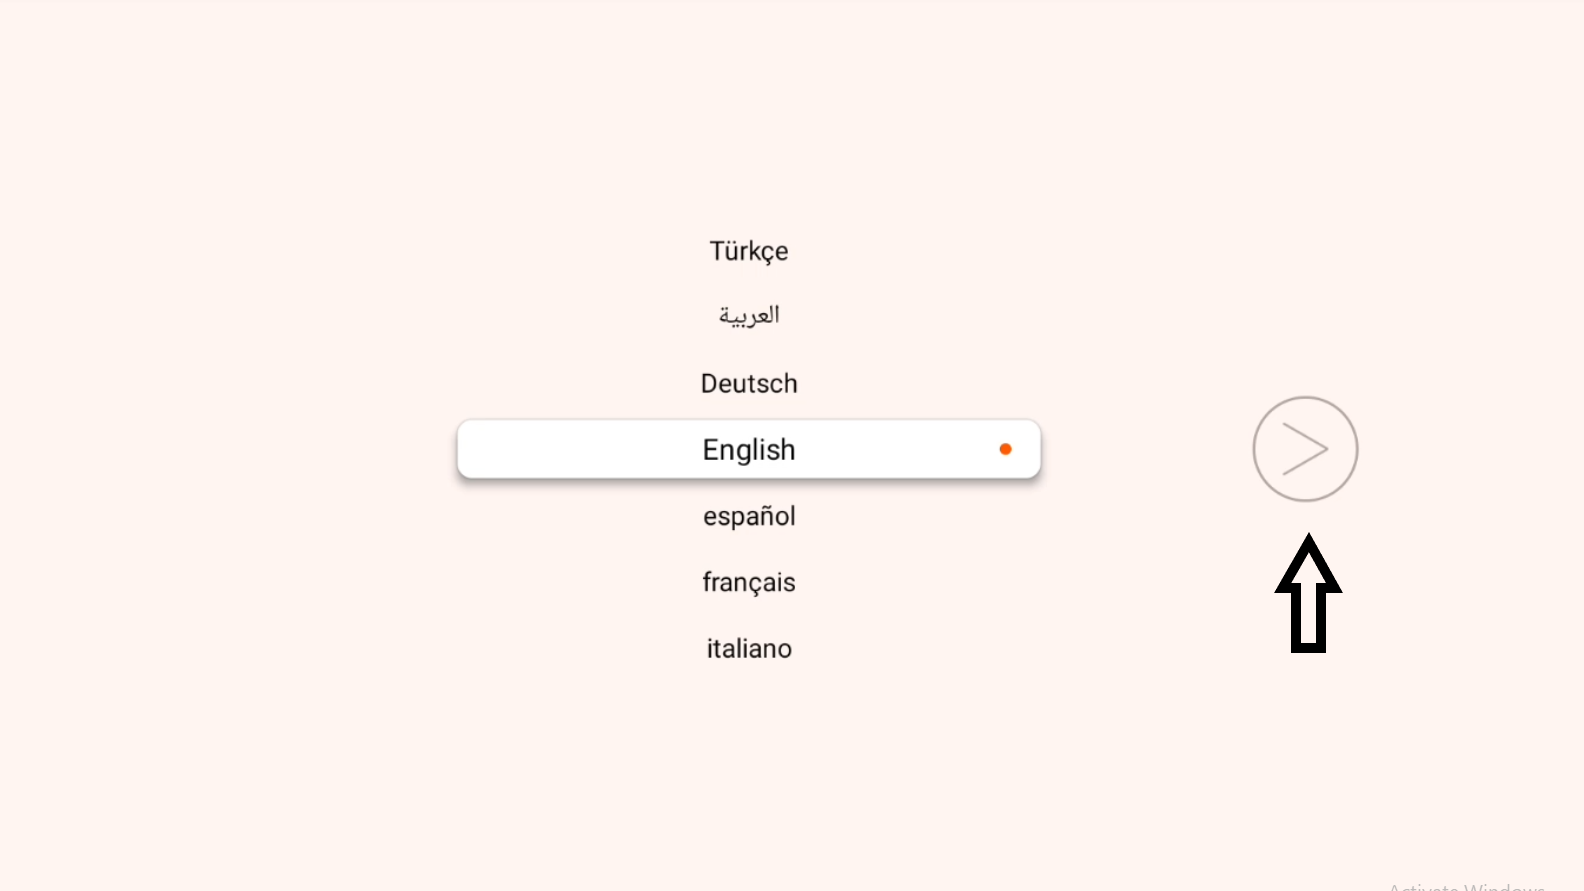Choose the Arabic language option
Viewport: 1584px width, 891px height.
[x=749, y=316]
